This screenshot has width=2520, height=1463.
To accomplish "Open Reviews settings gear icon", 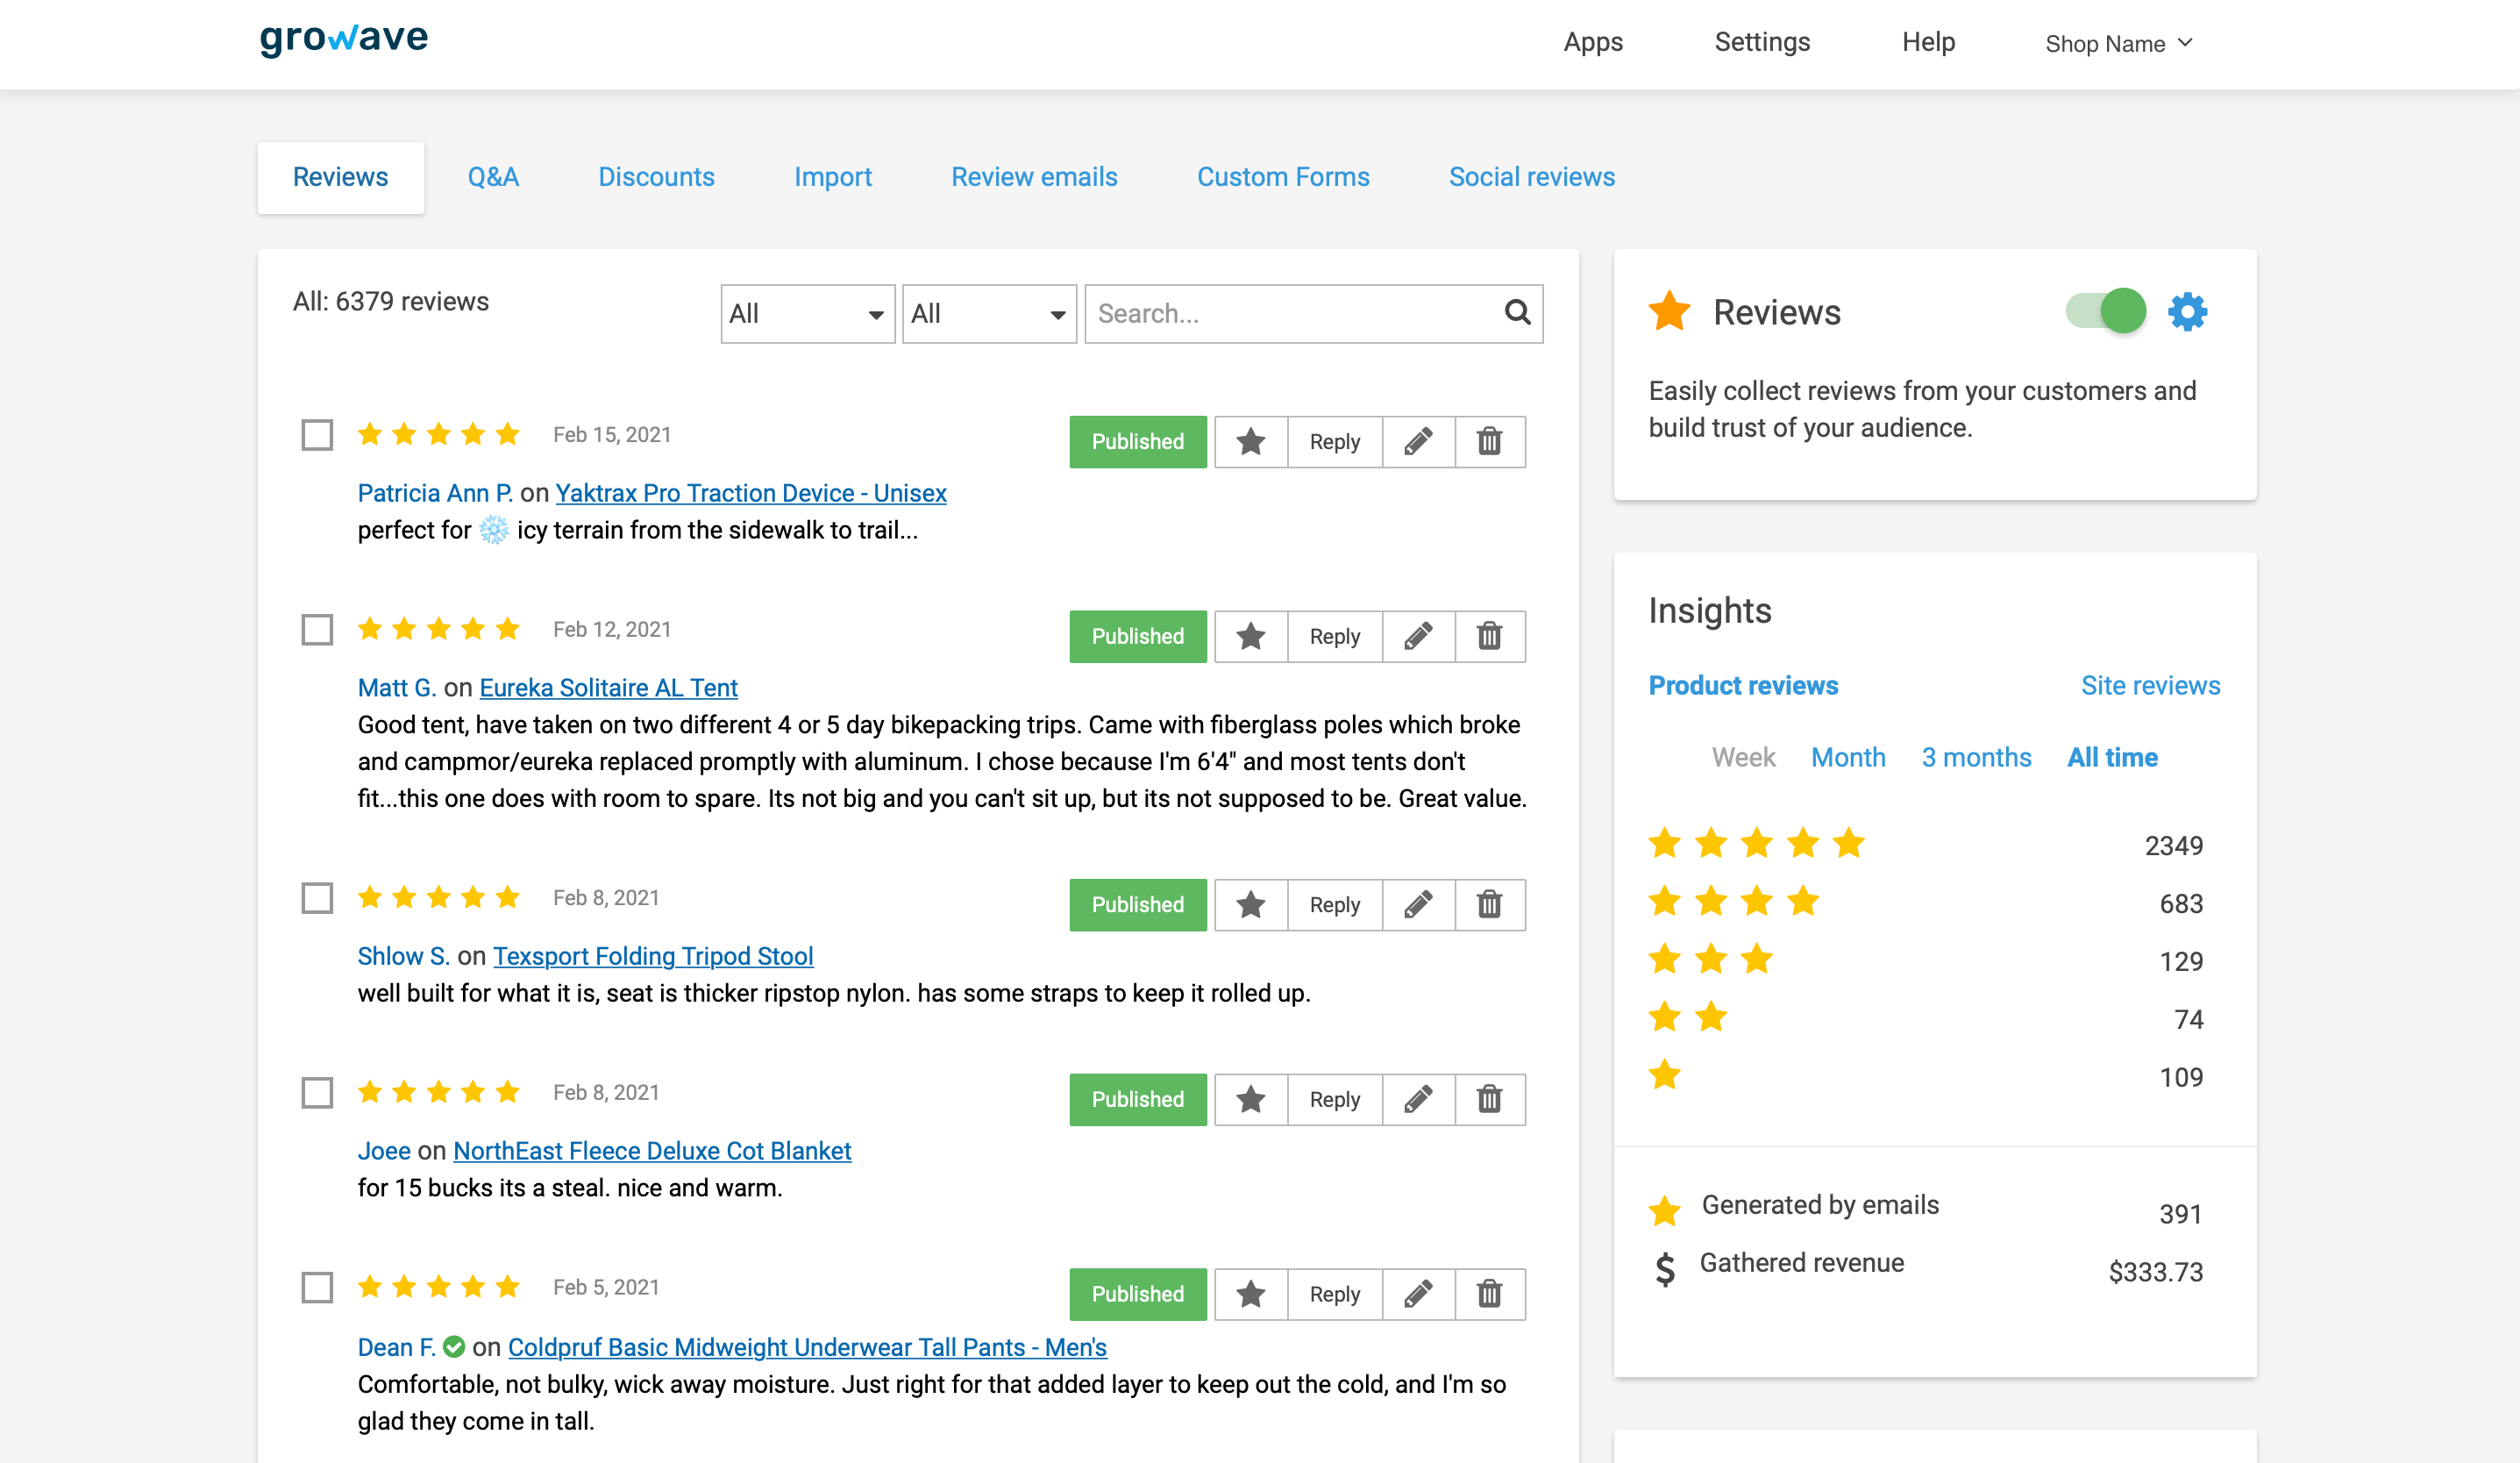I will point(2187,312).
